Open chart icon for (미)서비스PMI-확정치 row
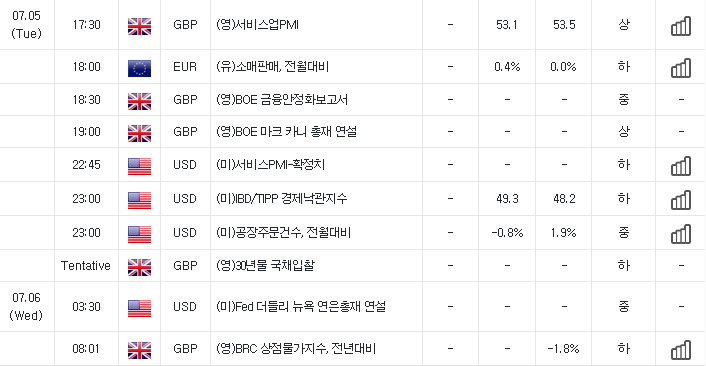706x366 pixels. click(681, 166)
